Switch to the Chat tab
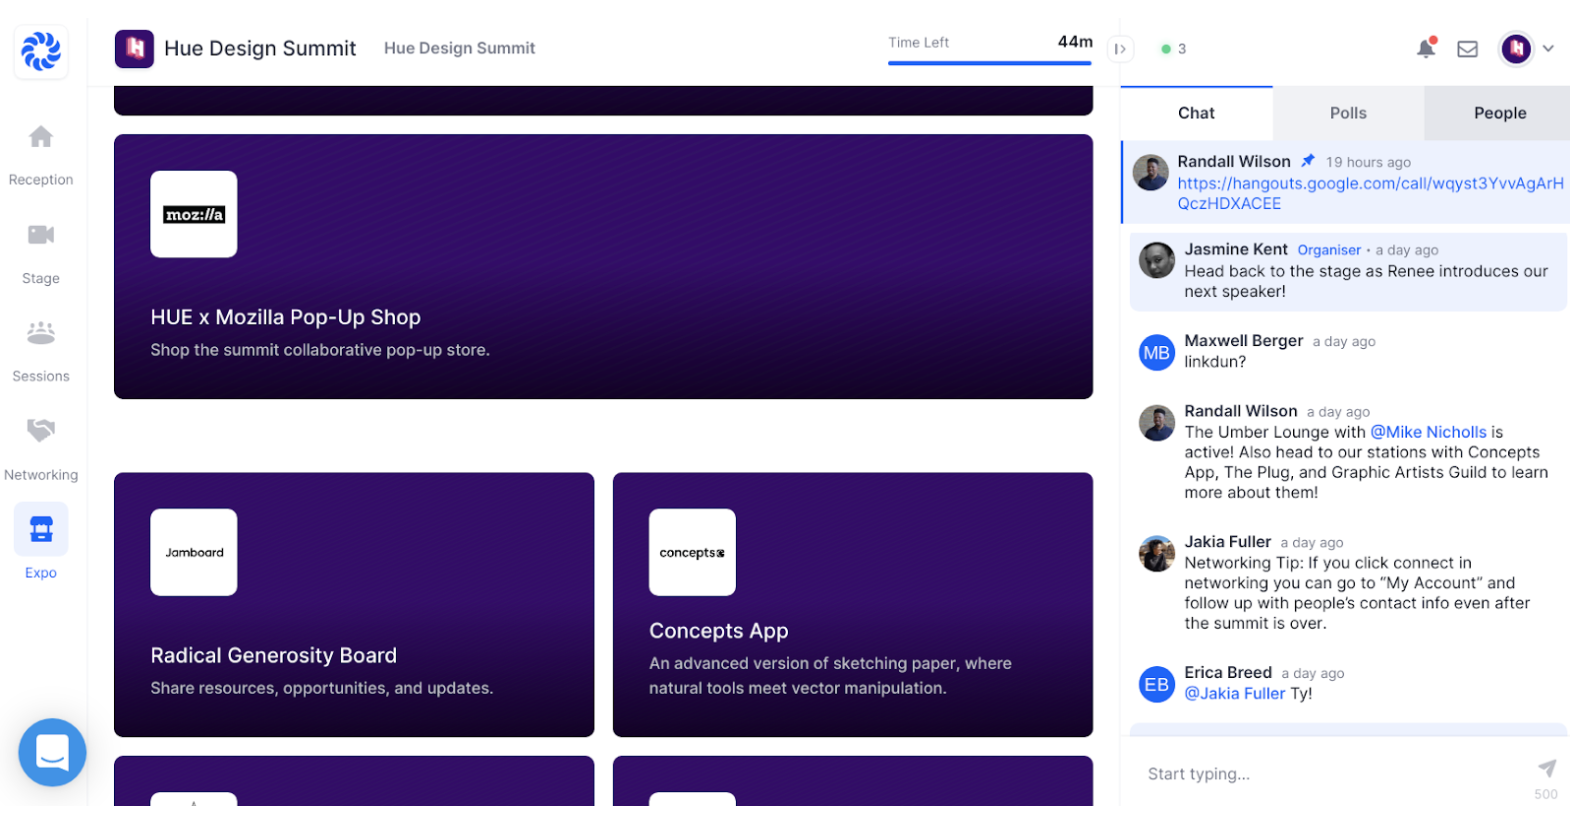Viewport: 1570px width, 818px height. (1196, 113)
